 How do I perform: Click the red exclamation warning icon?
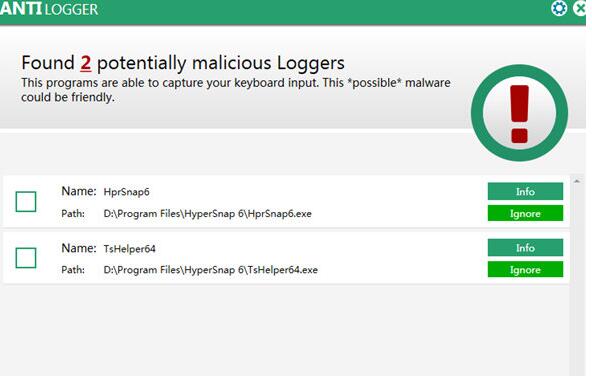pyautogui.click(x=519, y=112)
